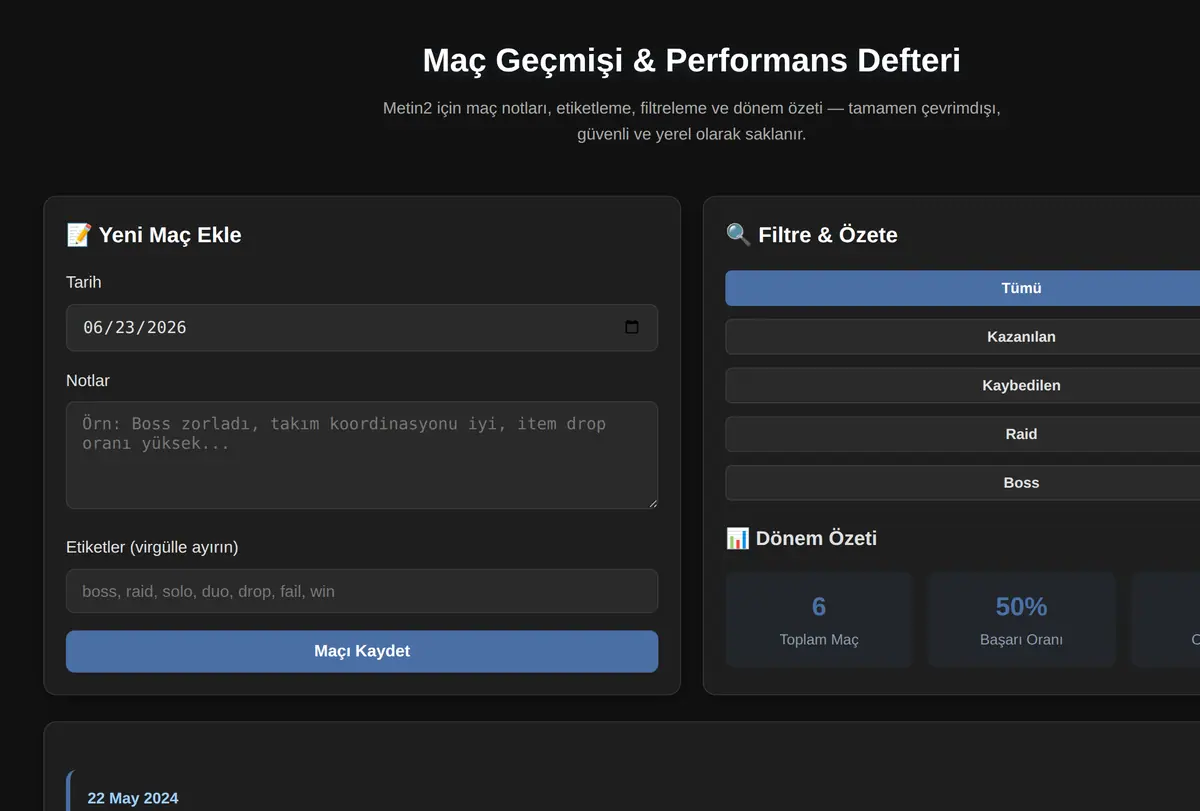Filter by Kaybedilen matches
This screenshot has height=811, width=1200.
pos(1021,385)
